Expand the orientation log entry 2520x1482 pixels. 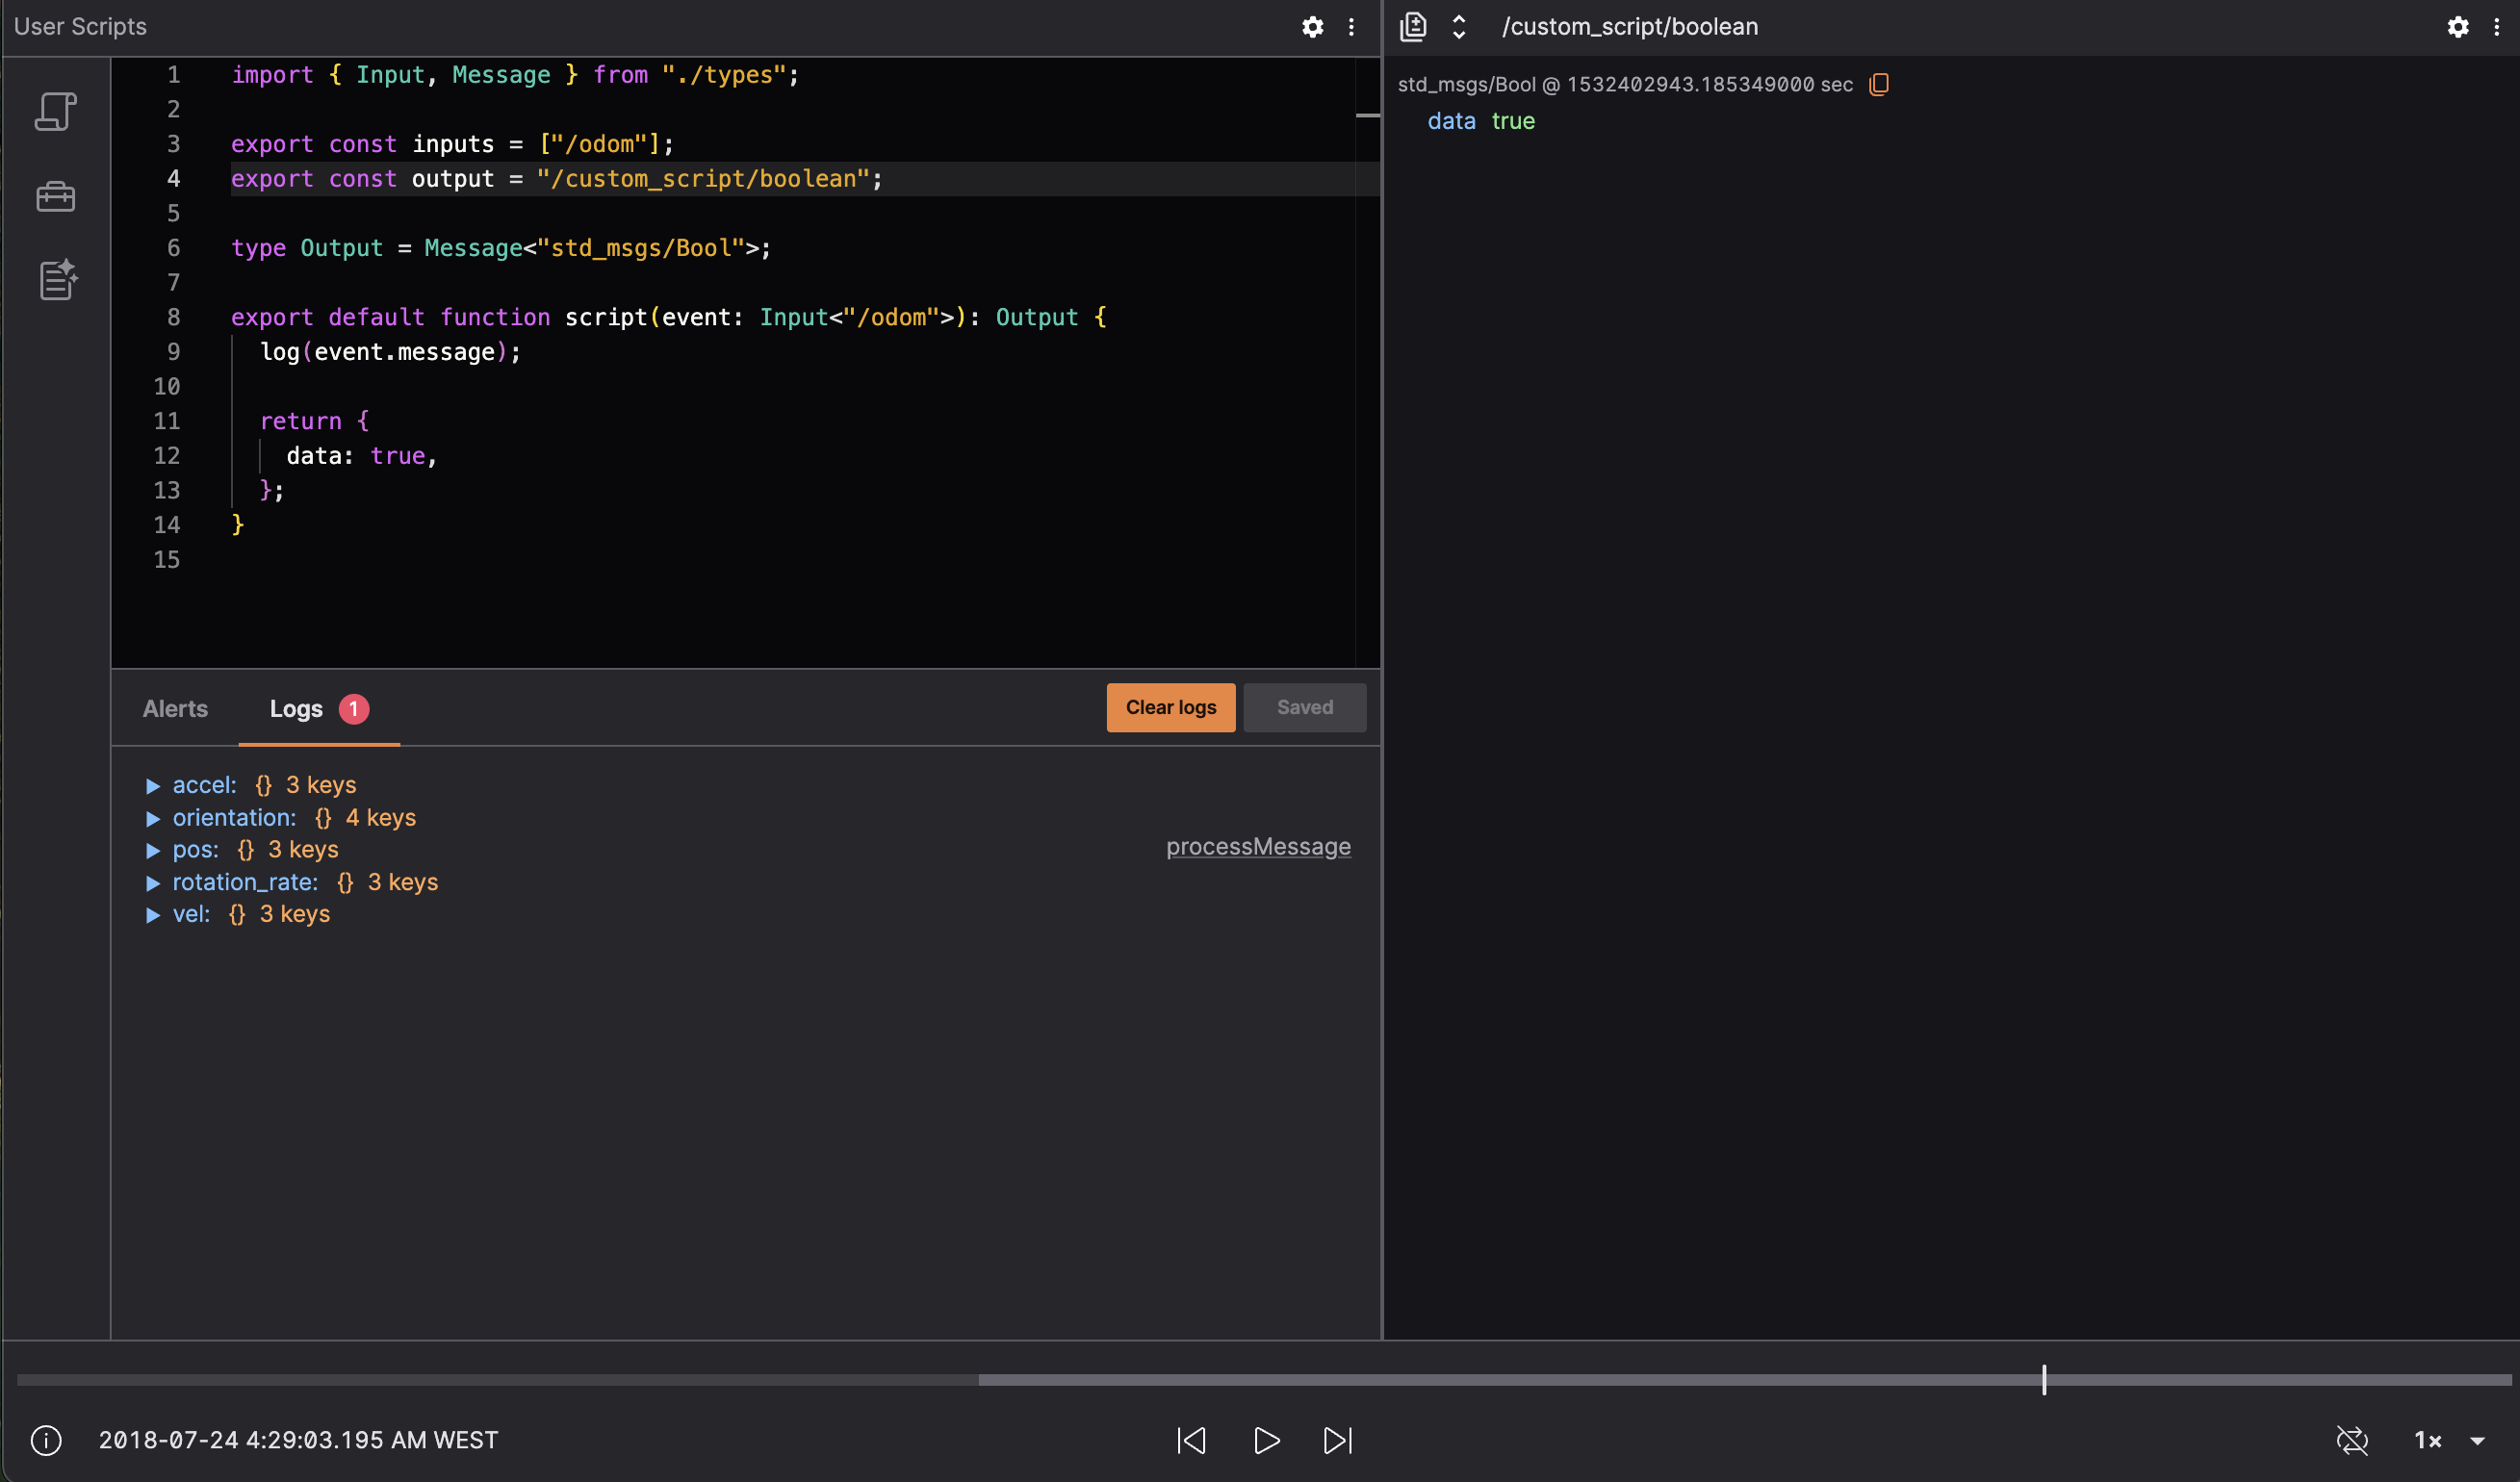[153, 819]
